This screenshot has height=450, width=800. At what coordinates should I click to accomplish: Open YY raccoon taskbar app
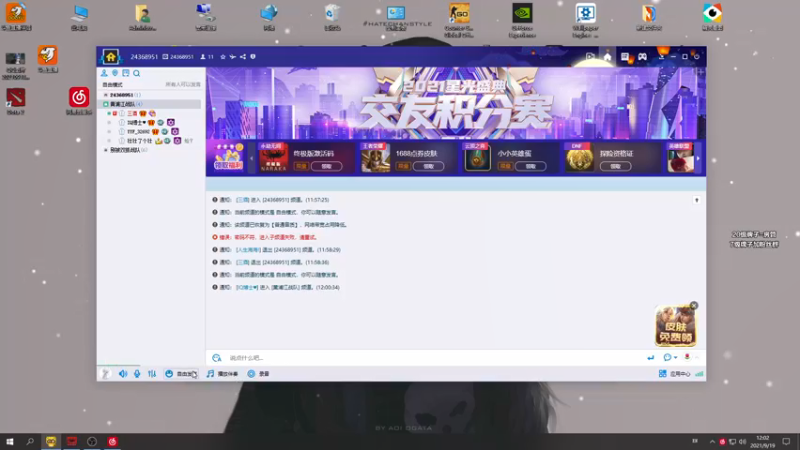51,441
